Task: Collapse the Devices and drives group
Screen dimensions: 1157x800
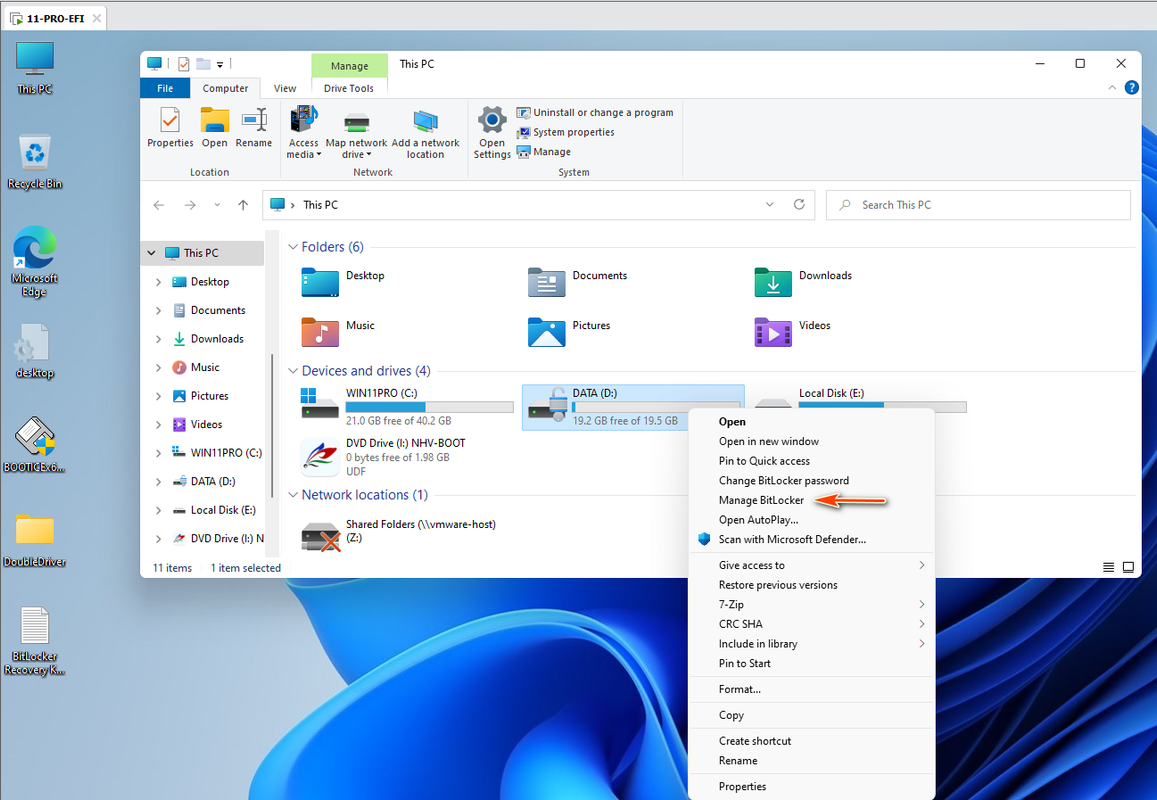Action: pyautogui.click(x=293, y=370)
